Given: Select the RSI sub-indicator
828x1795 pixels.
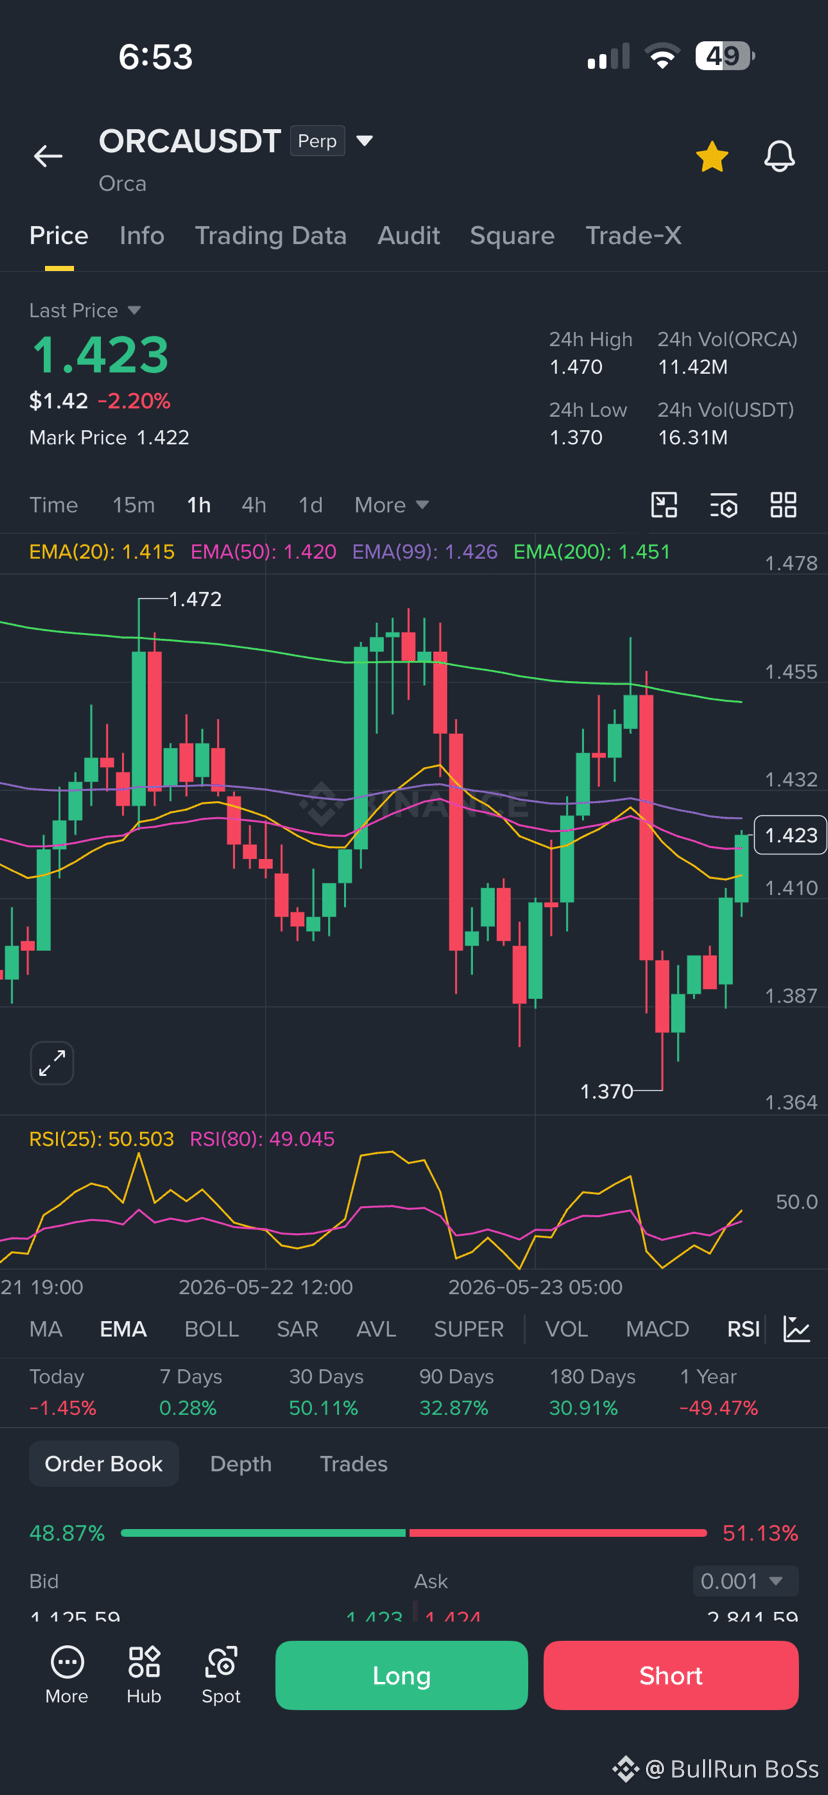Looking at the screenshot, I should (743, 1329).
